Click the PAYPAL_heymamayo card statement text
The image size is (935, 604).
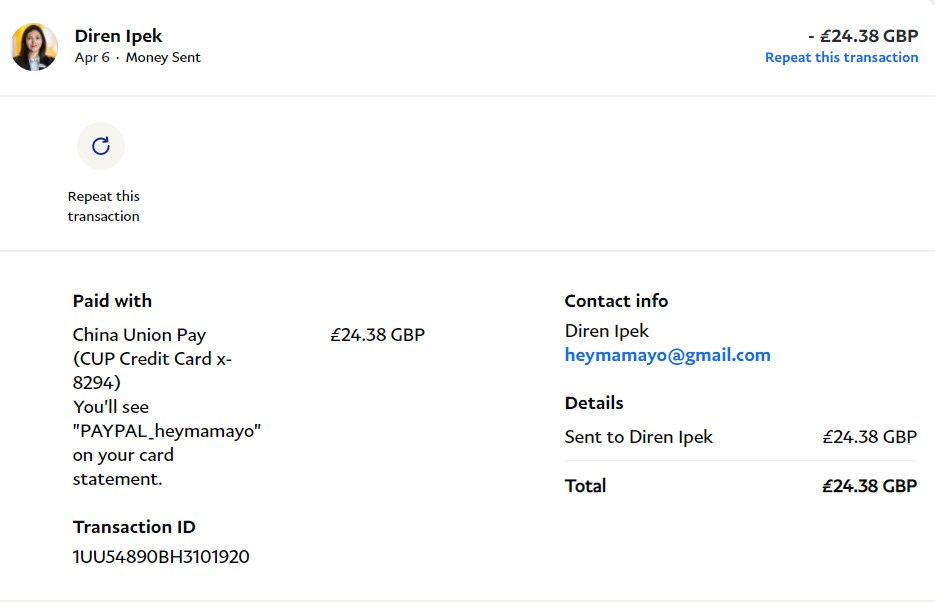click(x=167, y=431)
